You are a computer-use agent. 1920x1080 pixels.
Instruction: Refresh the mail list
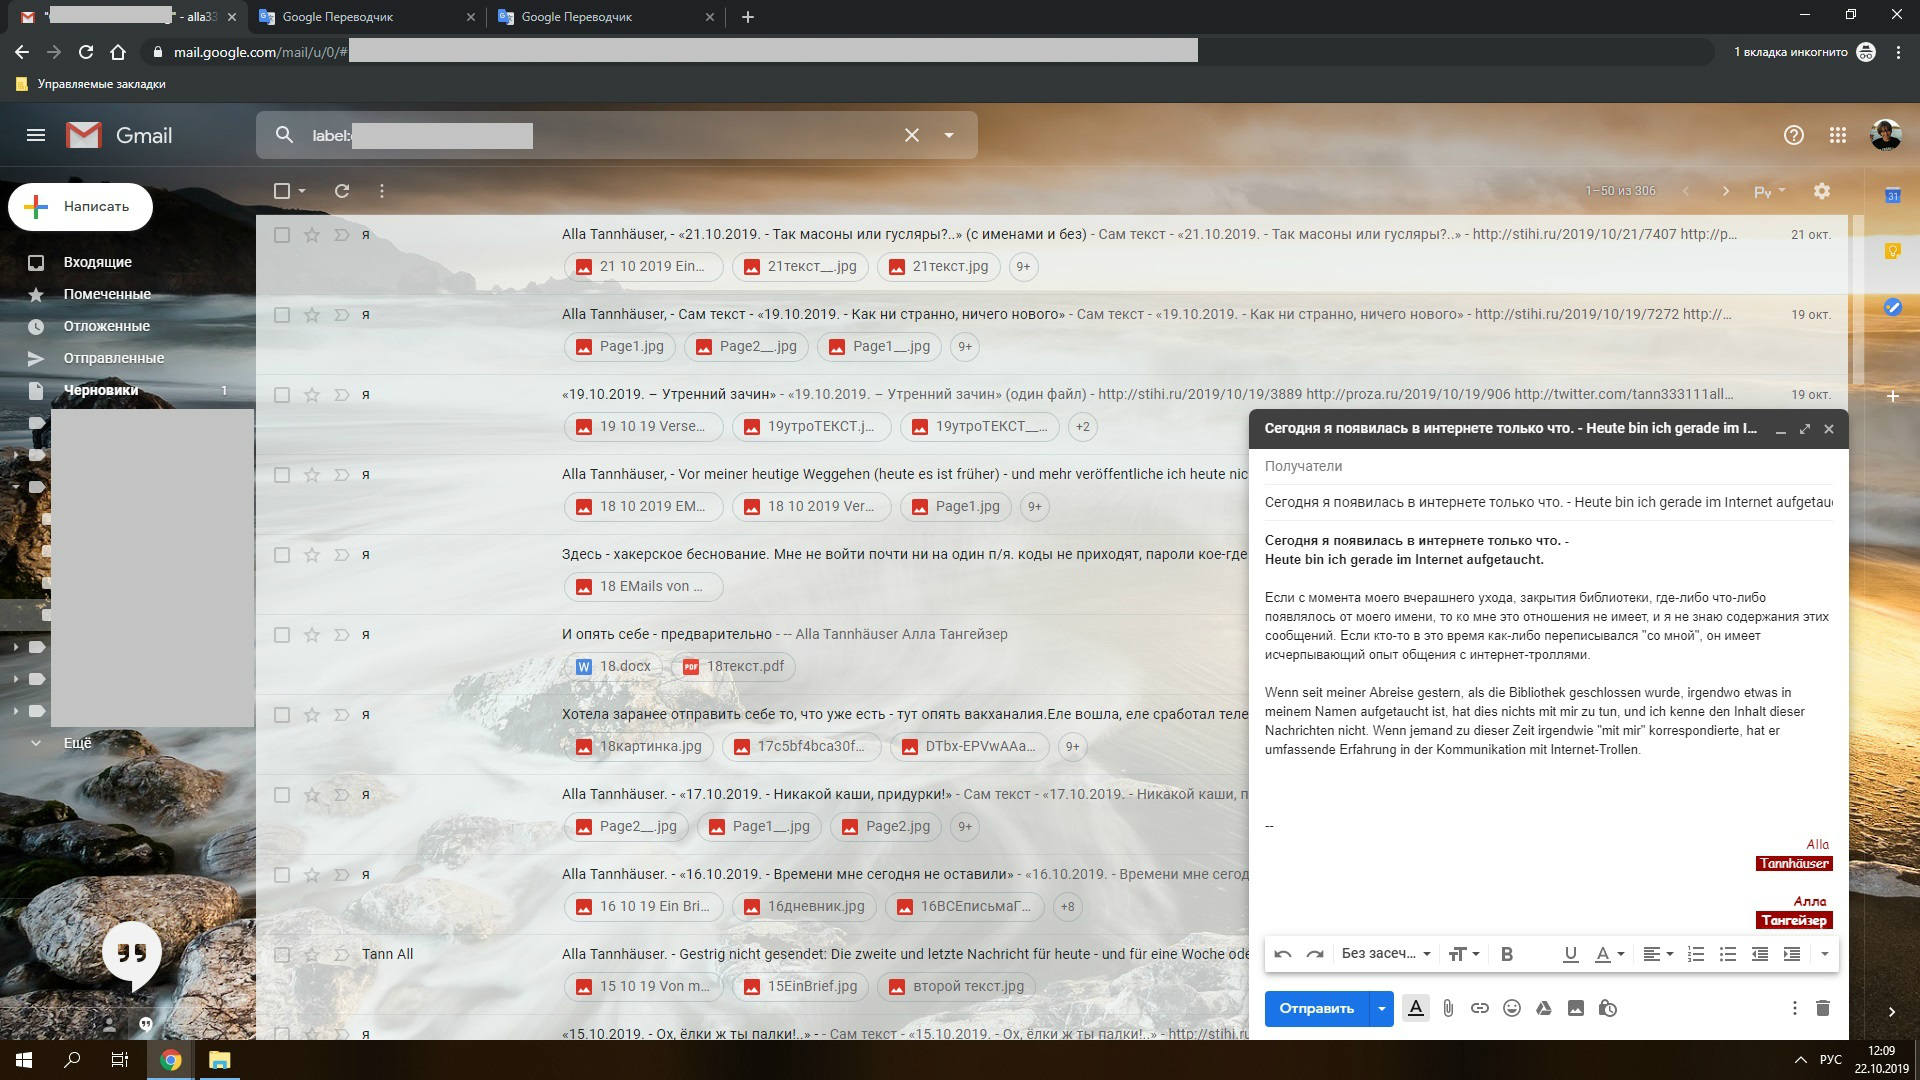342,191
